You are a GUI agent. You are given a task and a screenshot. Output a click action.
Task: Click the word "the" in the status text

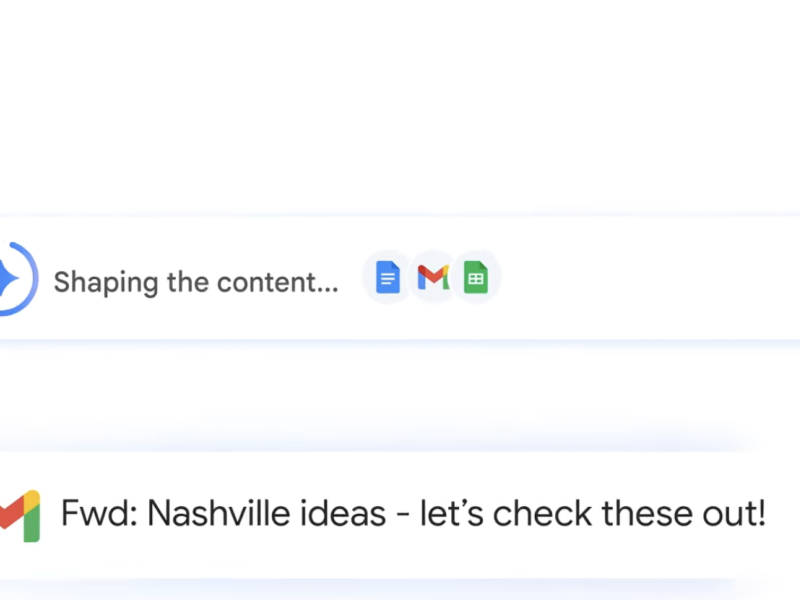tap(189, 282)
